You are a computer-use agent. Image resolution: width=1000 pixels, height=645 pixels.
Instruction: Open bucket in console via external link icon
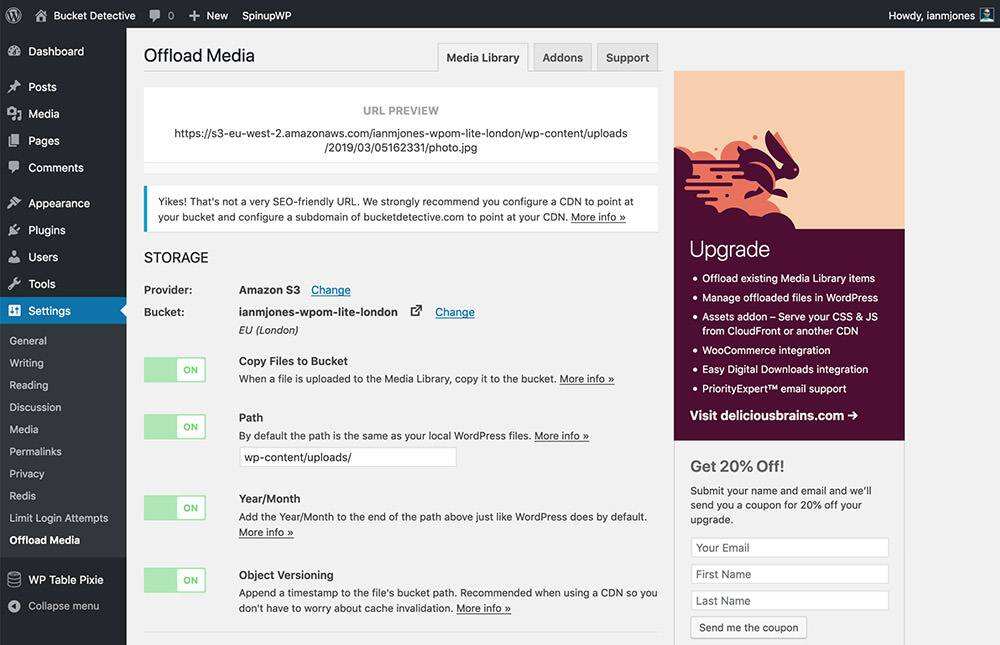tap(416, 311)
